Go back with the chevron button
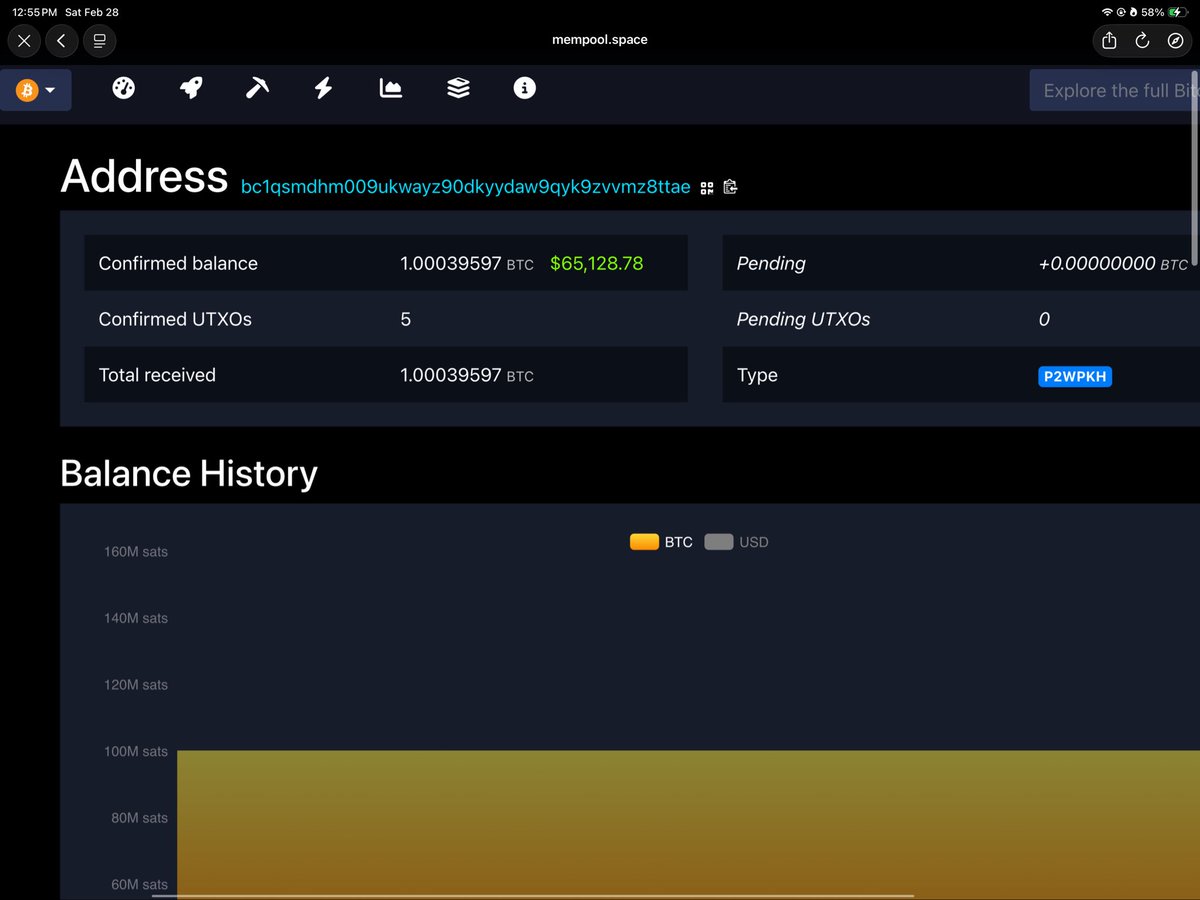 click(62, 41)
